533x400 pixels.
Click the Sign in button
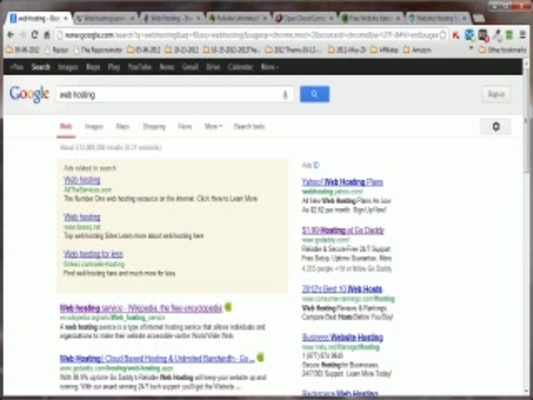[496, 94]
